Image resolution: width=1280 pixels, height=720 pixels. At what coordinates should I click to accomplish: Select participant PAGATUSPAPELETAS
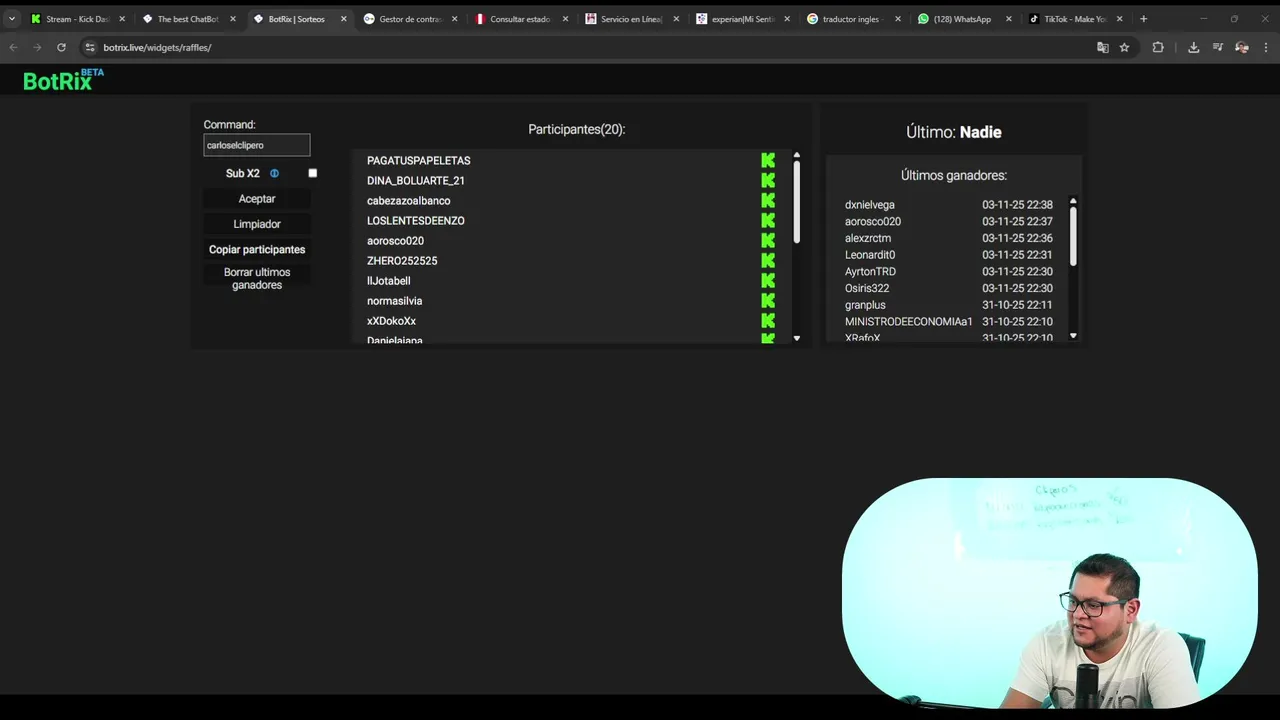[x=418, y=161]
